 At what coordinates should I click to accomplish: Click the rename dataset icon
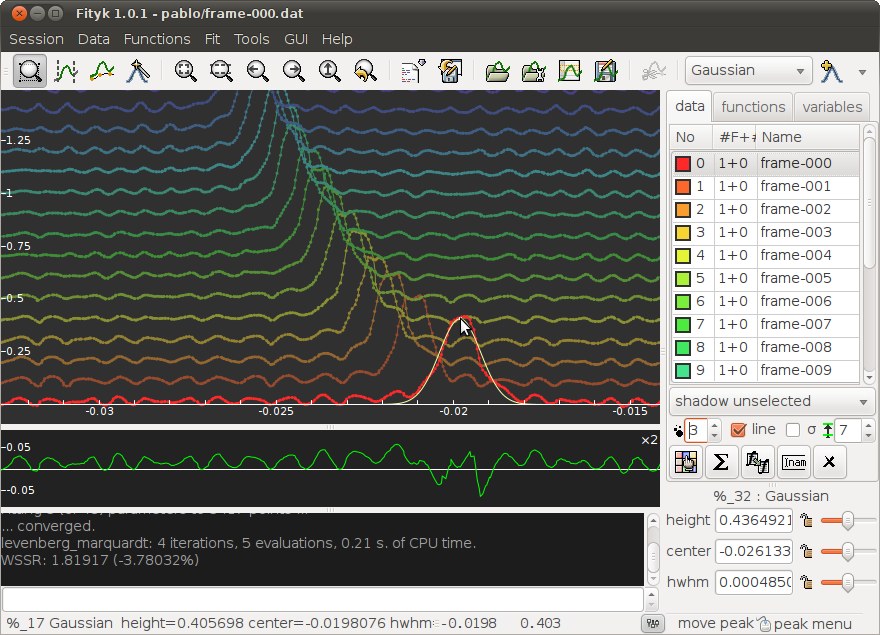point(794,462)
